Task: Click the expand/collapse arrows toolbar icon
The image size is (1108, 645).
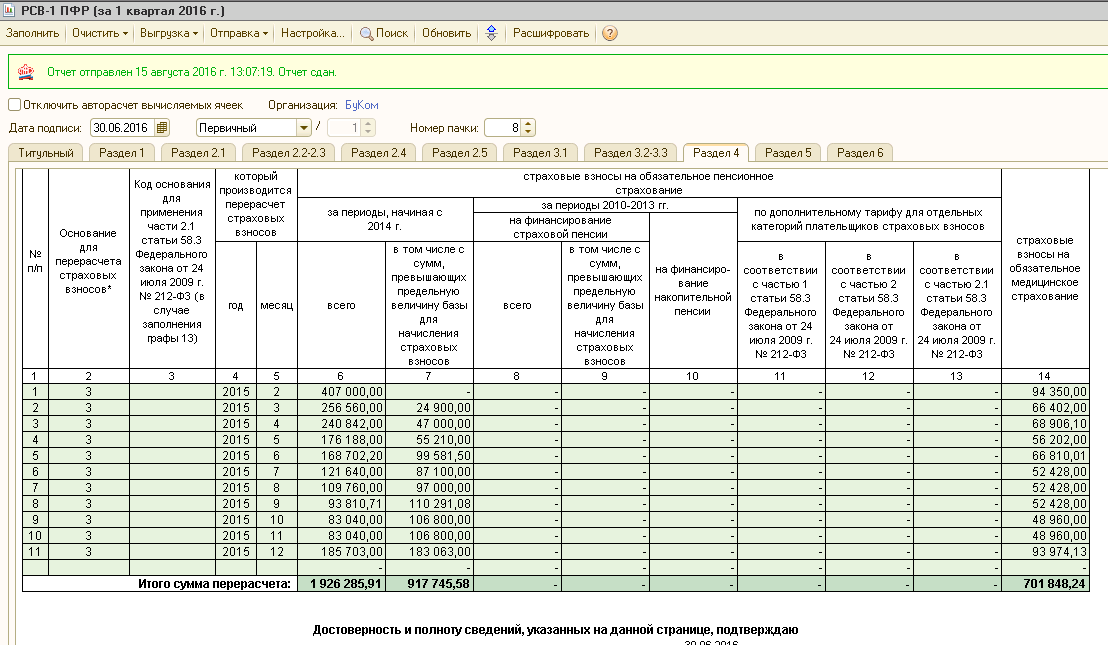Action: (492, 33)
